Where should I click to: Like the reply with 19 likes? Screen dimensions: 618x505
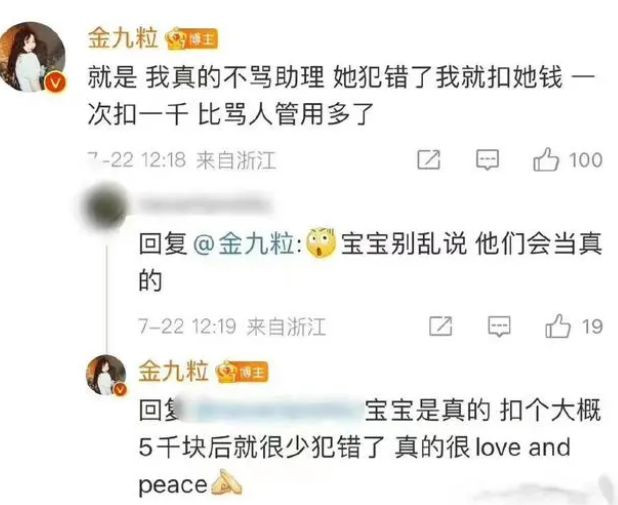558,326
